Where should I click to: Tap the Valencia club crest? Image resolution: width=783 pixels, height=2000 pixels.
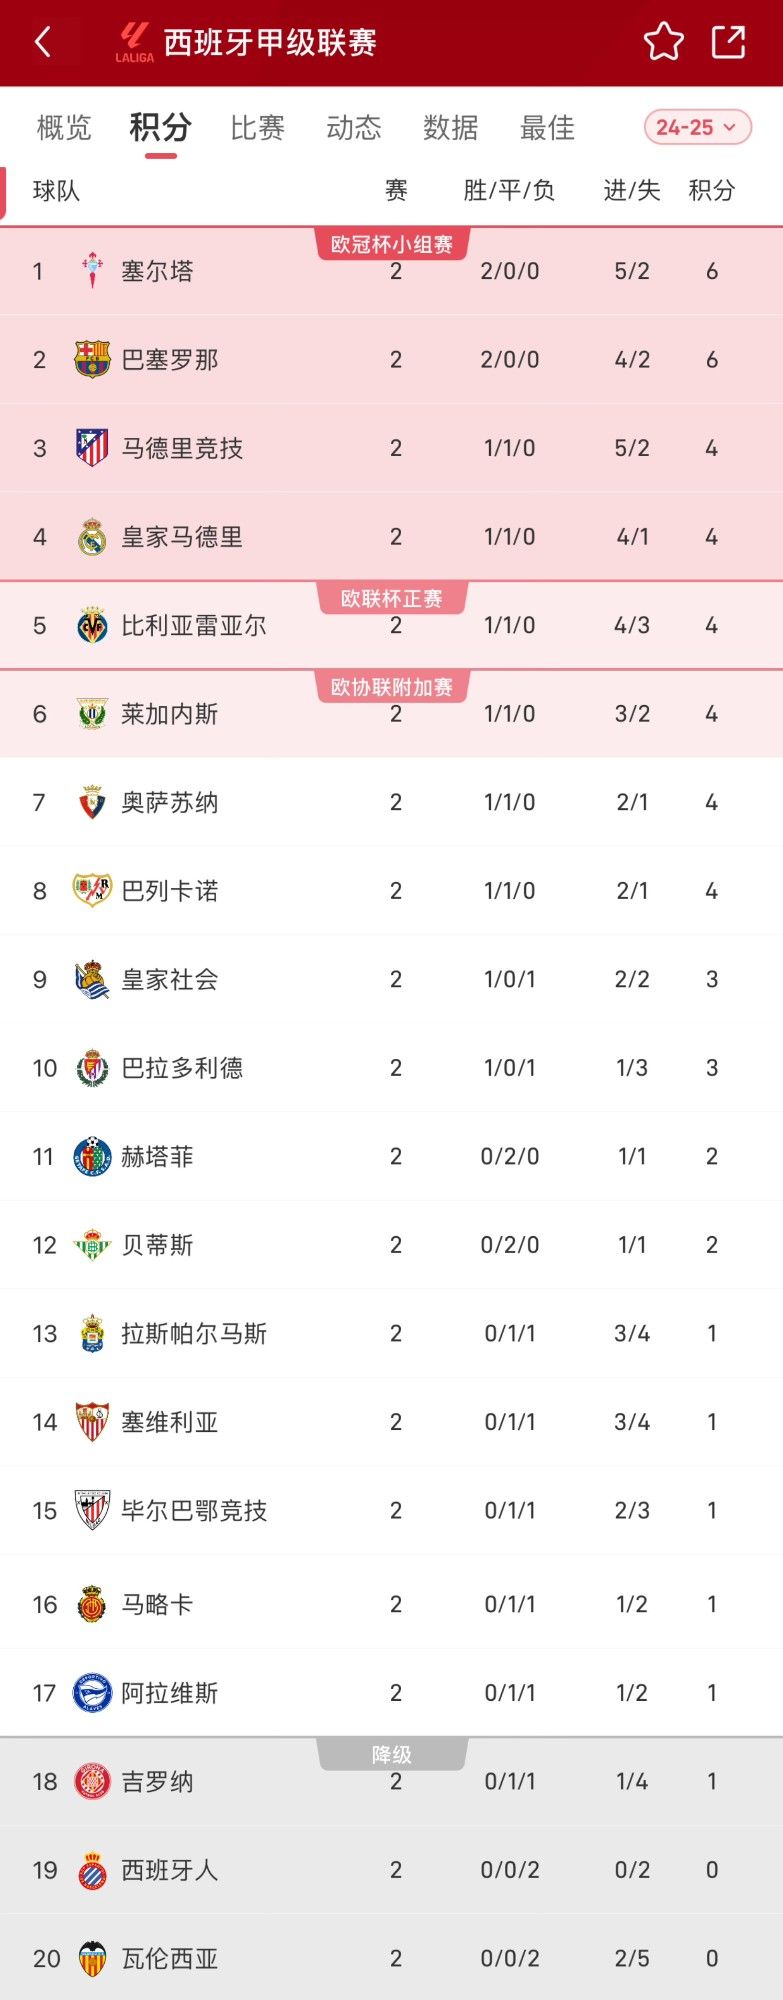pyautogui.click(x=92, y=1958)
